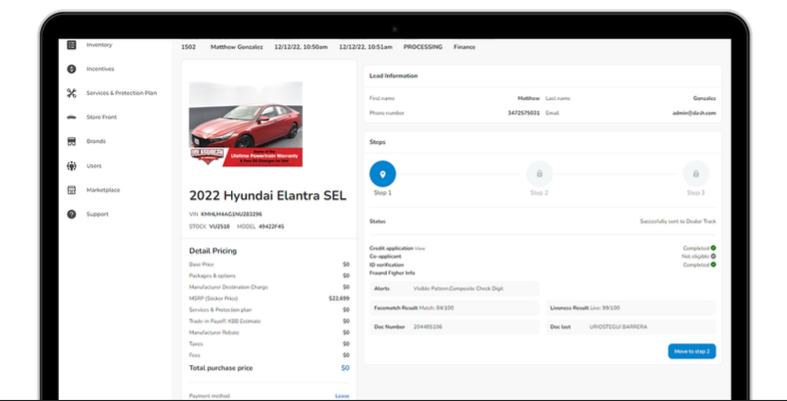Open the Credit application View link

(x=420, y=247)
